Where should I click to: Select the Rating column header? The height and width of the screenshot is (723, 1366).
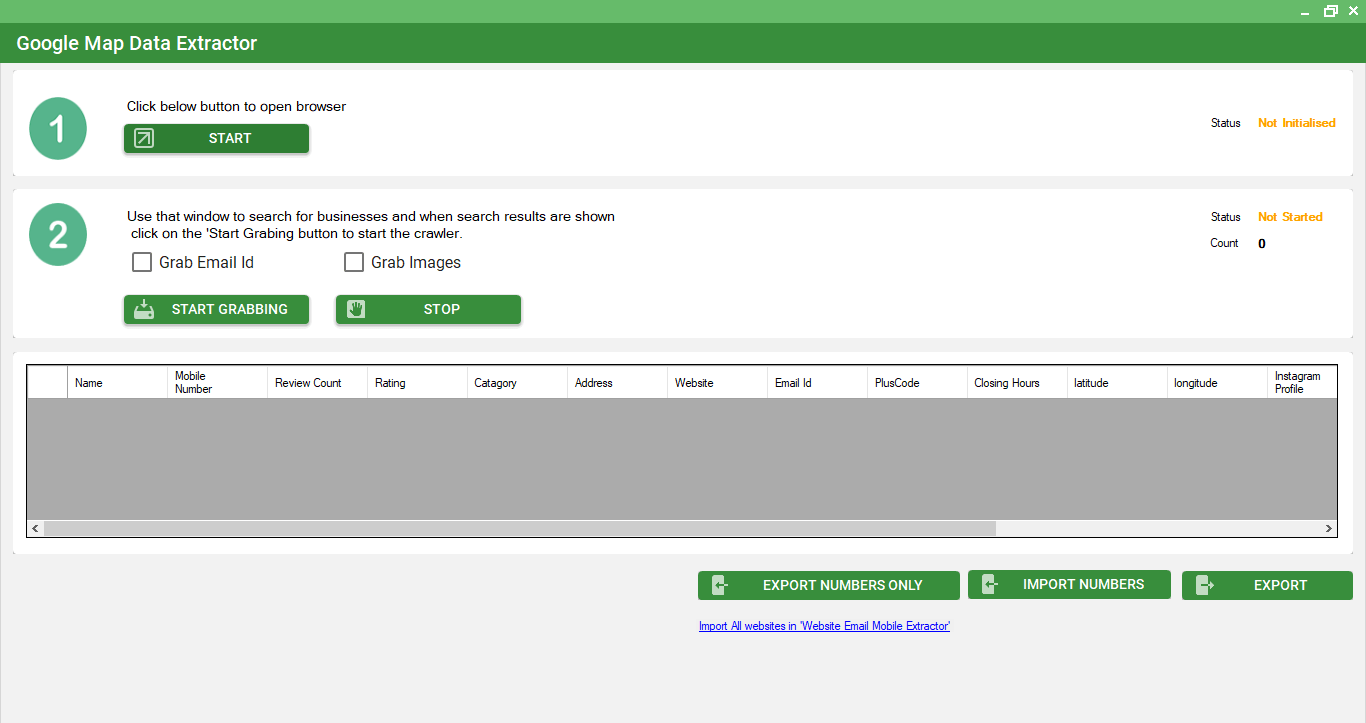[x=417, y=383]
